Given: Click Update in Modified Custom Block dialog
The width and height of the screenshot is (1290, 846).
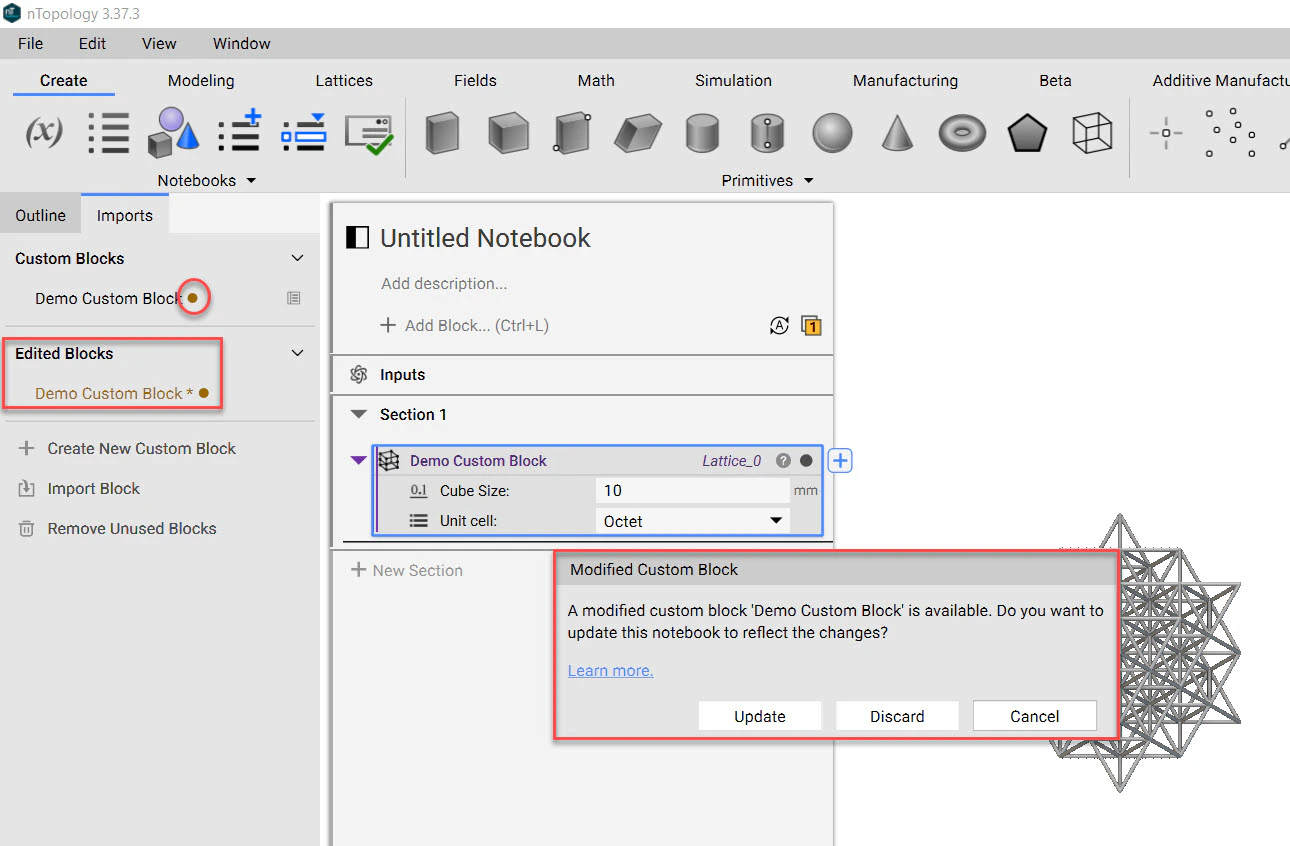Looking at the screenshot, I should coord(760,716).
